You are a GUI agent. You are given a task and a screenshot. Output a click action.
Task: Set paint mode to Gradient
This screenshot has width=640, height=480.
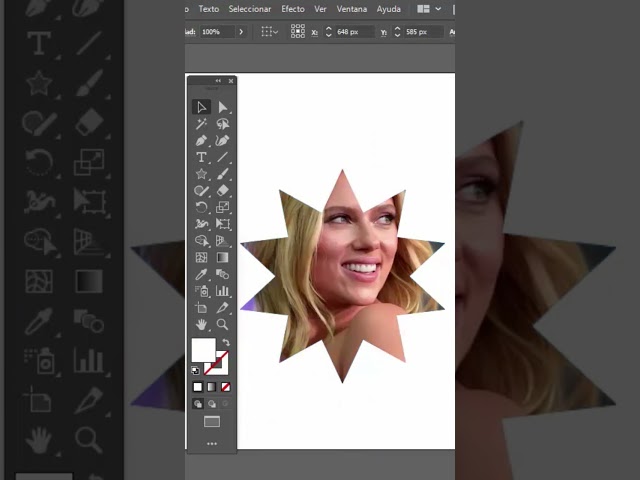tap(211, 387)
